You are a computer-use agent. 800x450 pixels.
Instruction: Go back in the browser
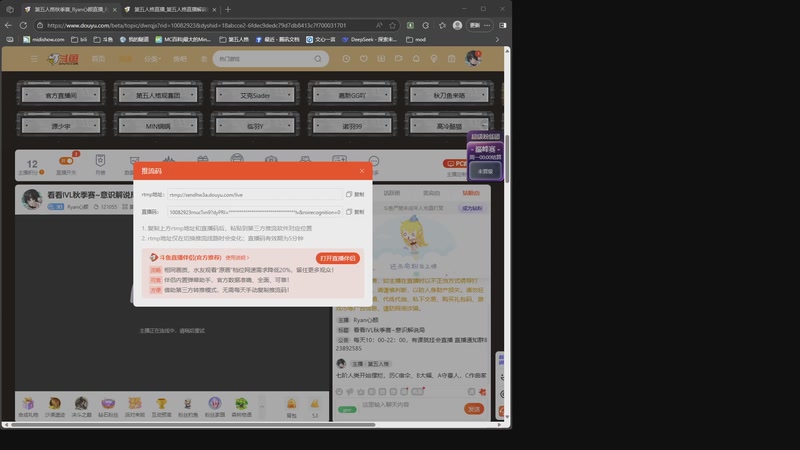pos(8,25)
